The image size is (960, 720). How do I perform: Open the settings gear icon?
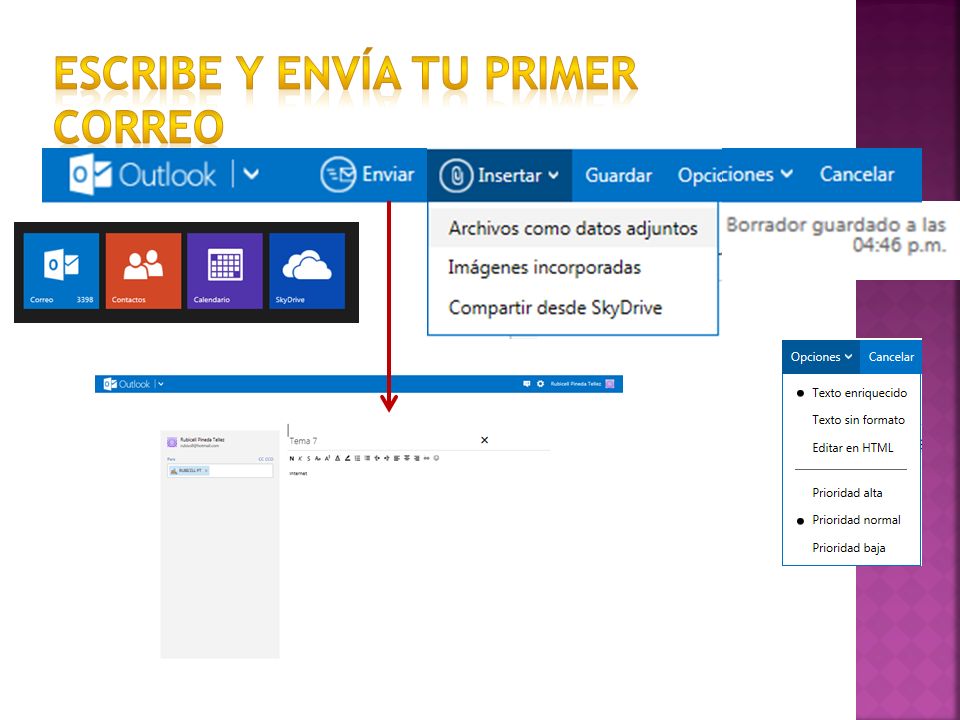(540, 384)
